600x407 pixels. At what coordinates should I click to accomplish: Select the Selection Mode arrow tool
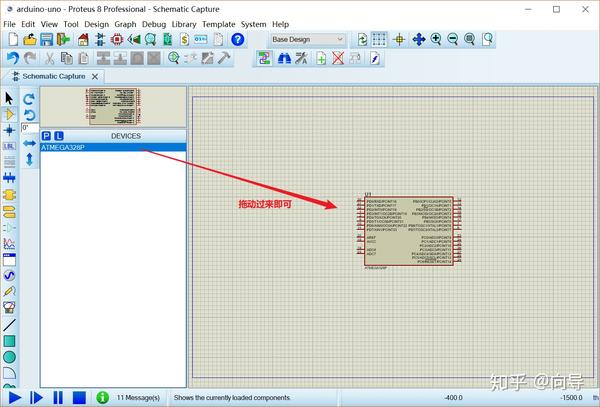[x=9, y=98]
